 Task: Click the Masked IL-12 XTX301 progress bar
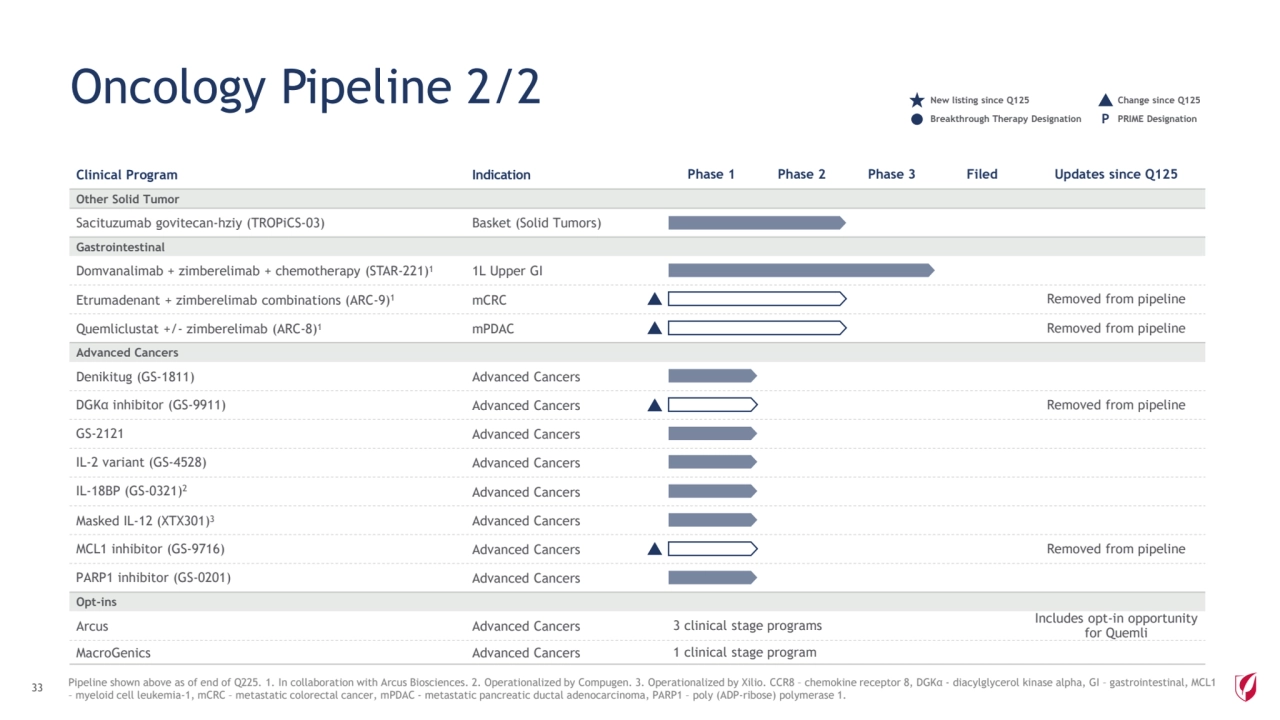pos(712,520)
